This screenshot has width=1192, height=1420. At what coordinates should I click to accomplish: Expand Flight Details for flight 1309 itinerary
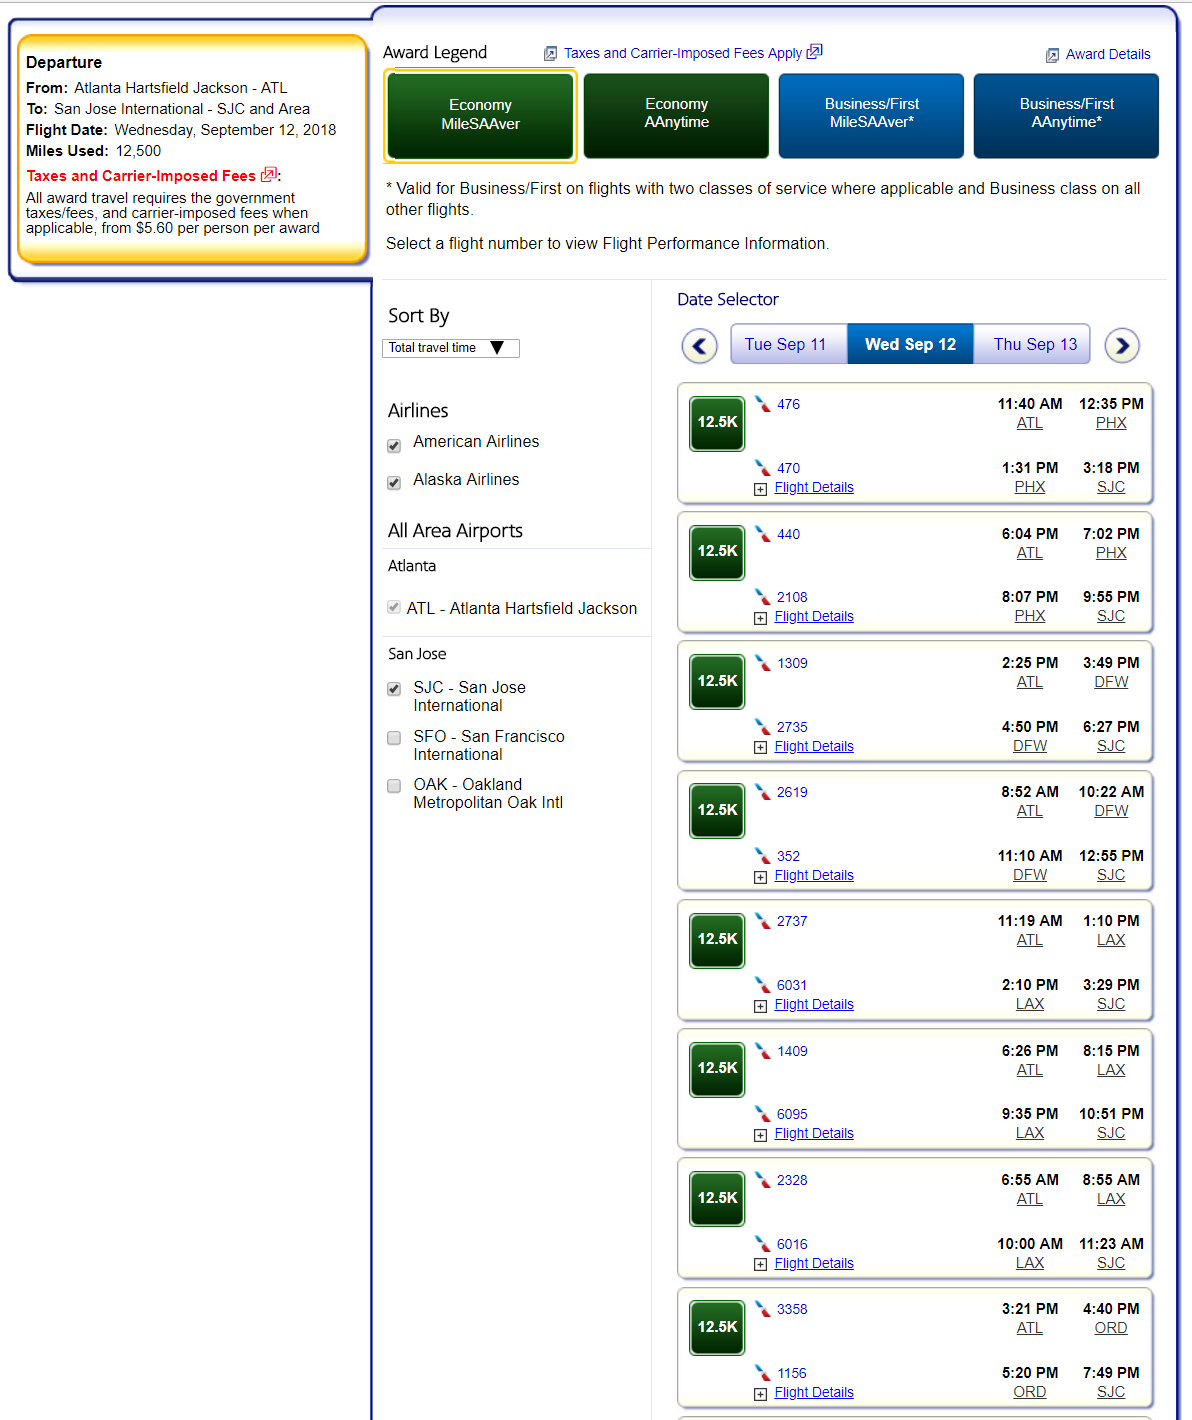click(x=813, y=747)
